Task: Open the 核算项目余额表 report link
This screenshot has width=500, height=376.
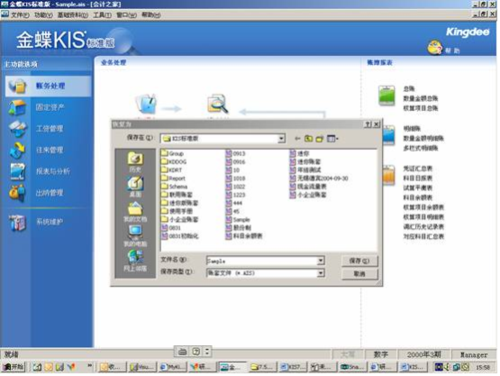Action: point(424,208)
